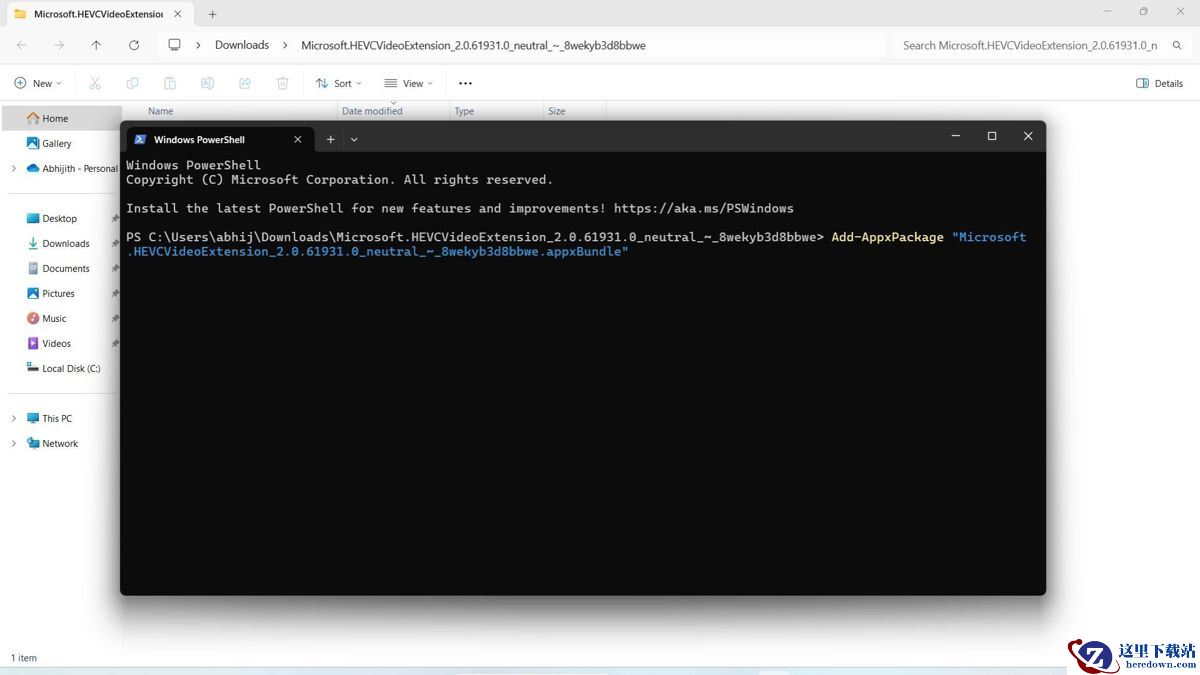The height and width of the screenshot is (675, 1200).
Task: Click the breadcrumb chevron after Downloads
Action: tap(285, 45)
